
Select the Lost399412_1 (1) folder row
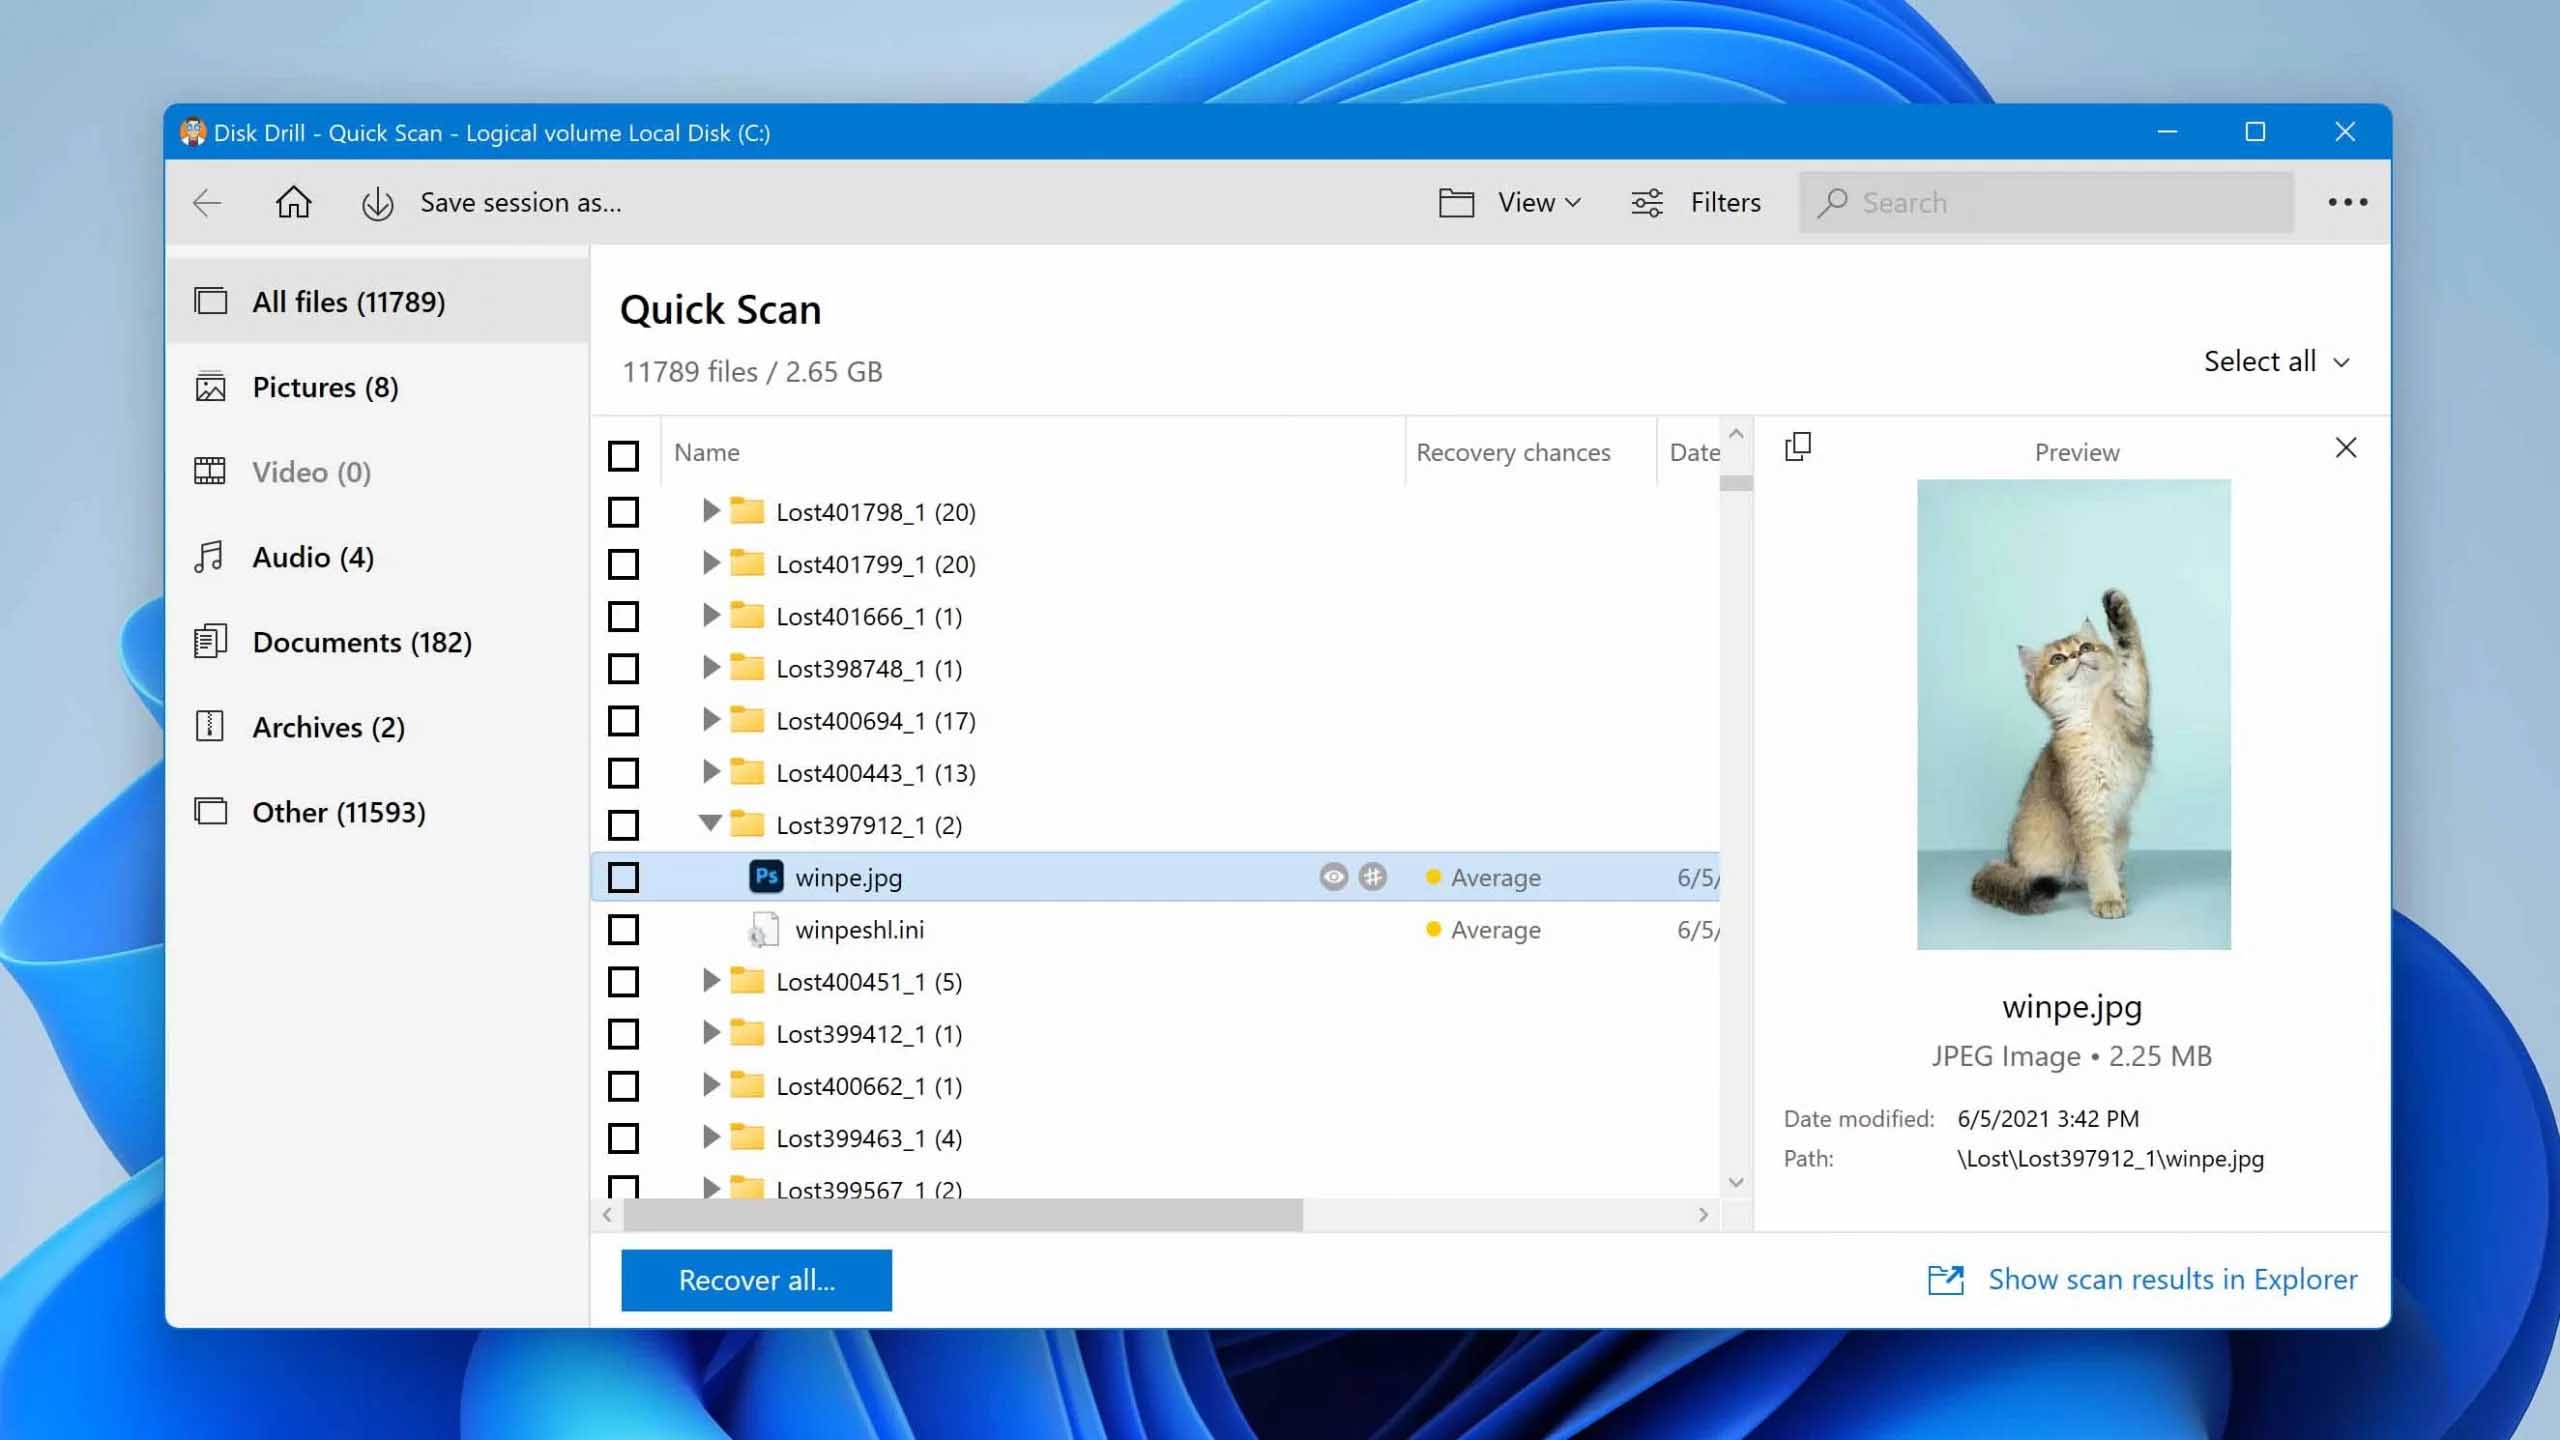tap(1156, 1033)
